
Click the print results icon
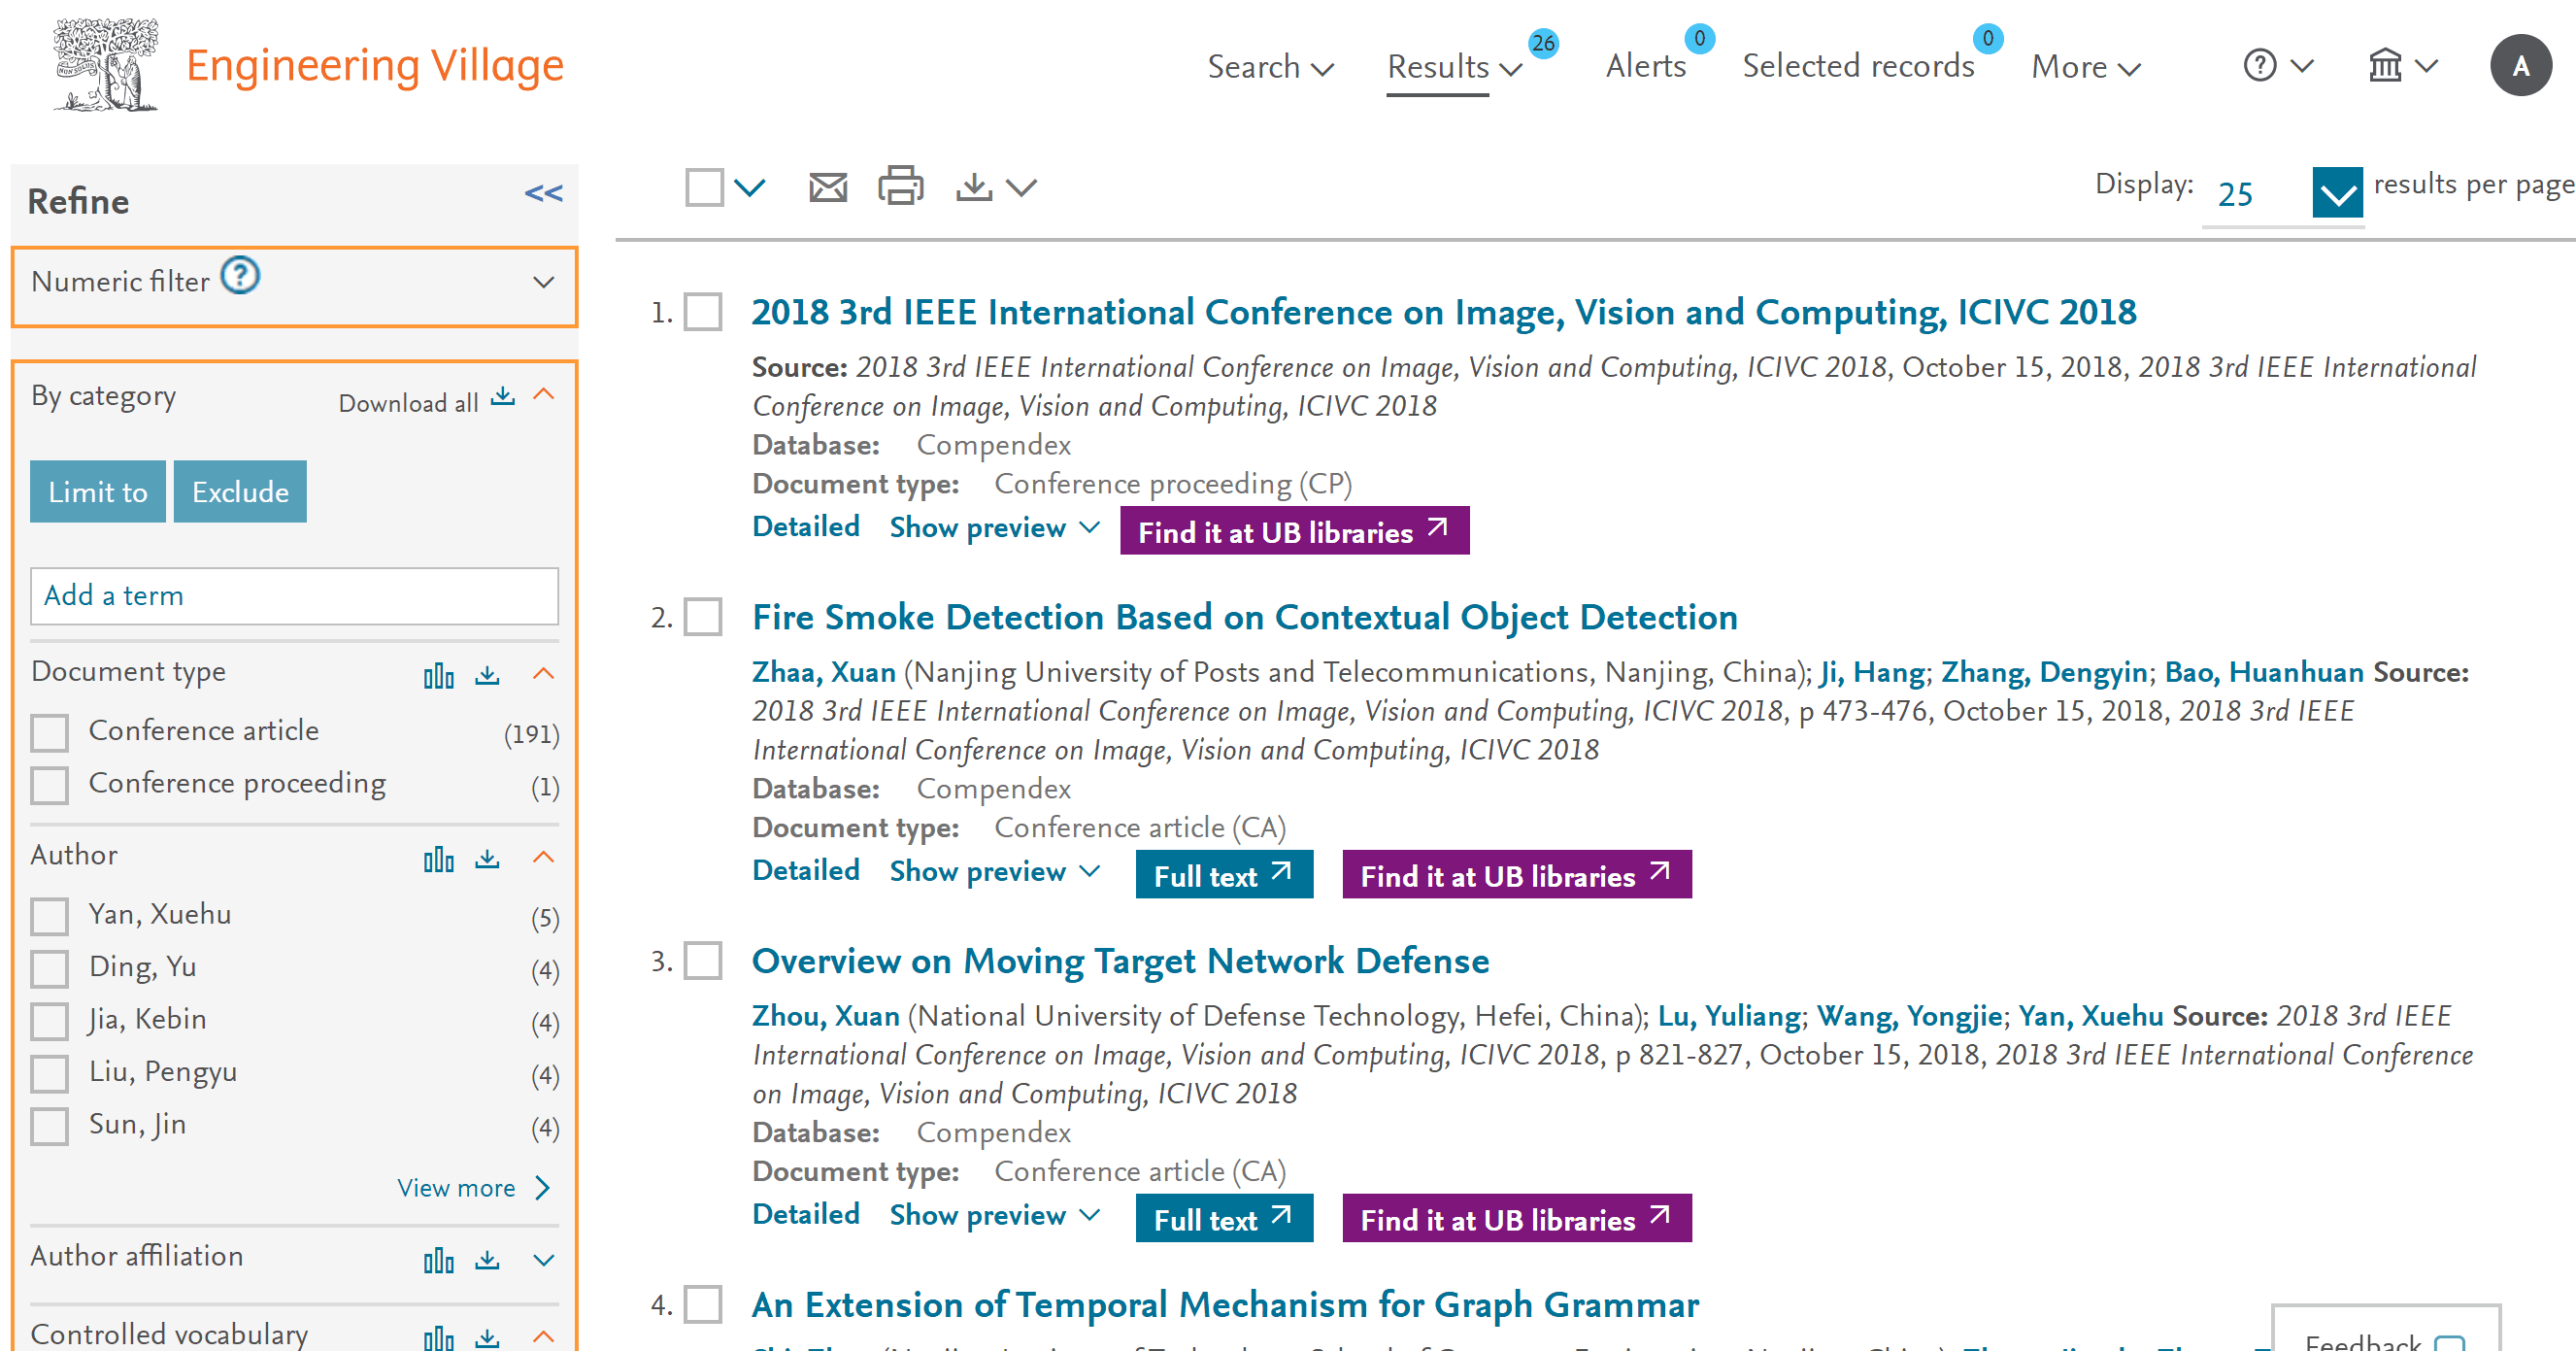coord(900,186)
